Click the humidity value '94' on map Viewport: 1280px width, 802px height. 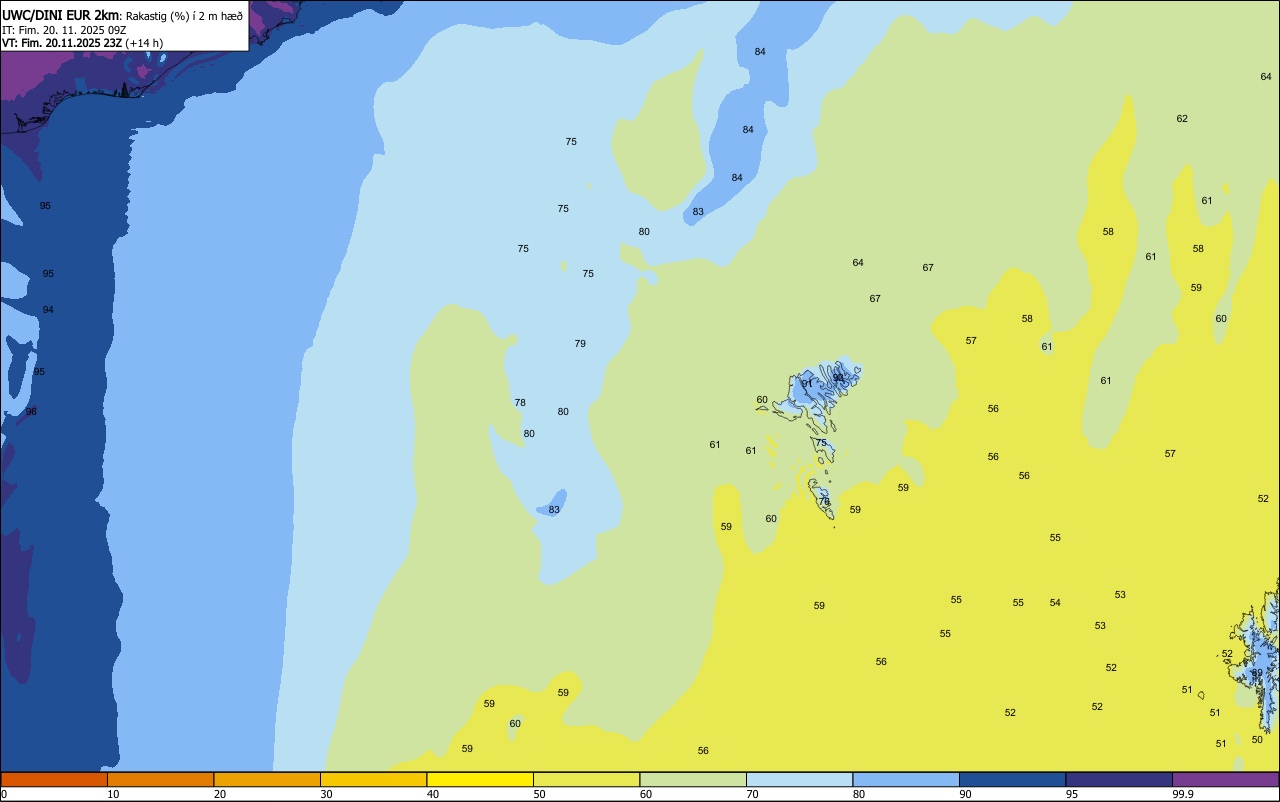(48, 310)
